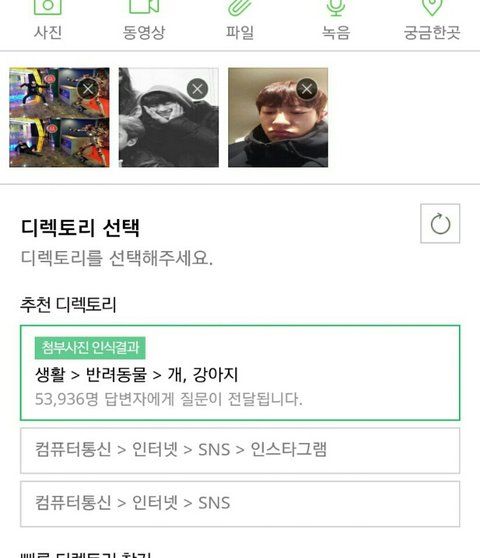Tap the 파일 paperclip file icon
The image size is (480, 558).
239,7
